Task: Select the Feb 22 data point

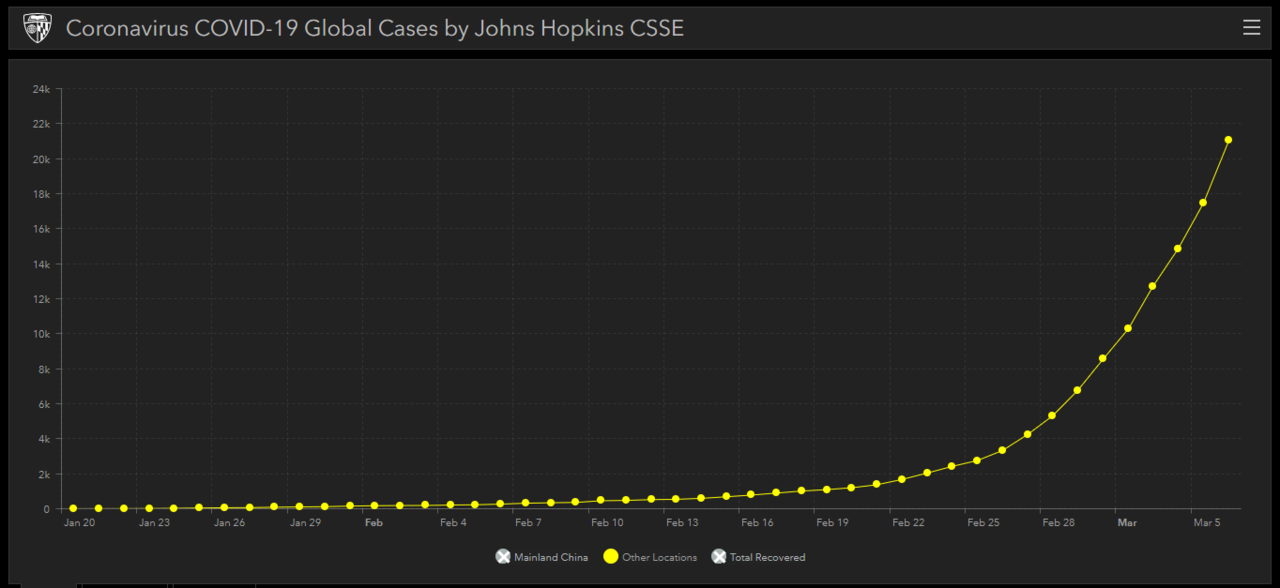Action: pos(902,479)
